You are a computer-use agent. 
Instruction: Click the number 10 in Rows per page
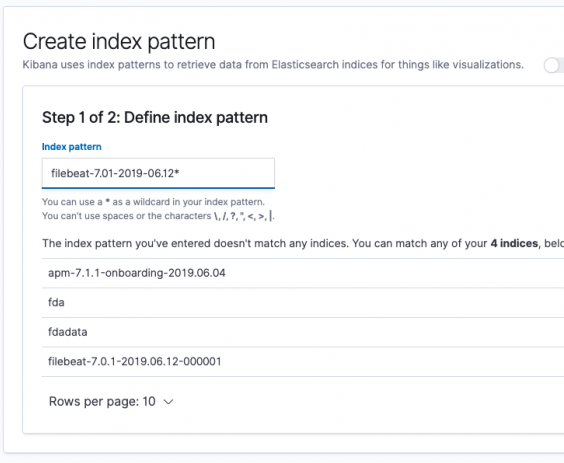pos(149,401)
